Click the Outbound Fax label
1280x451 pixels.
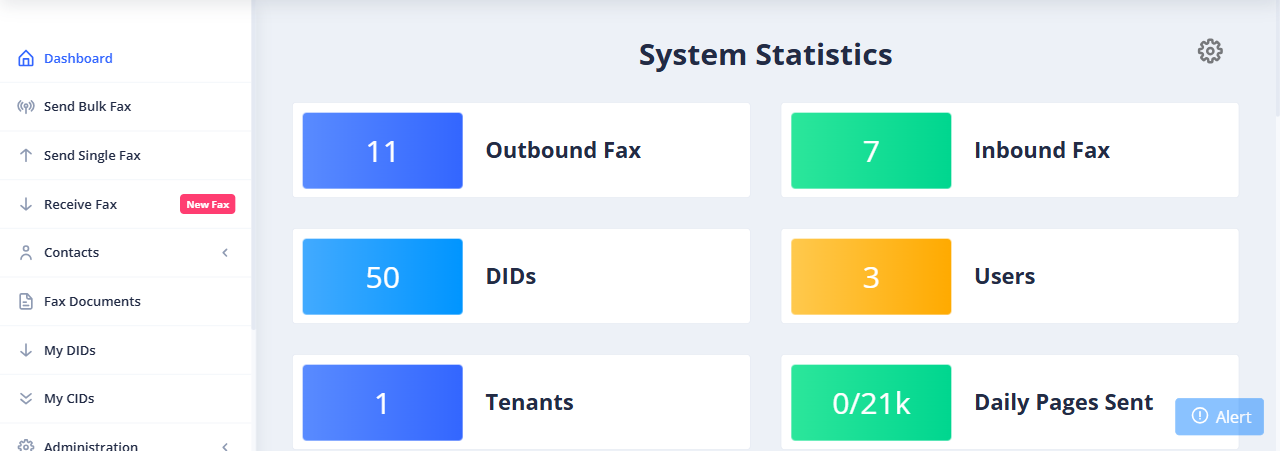563,150
